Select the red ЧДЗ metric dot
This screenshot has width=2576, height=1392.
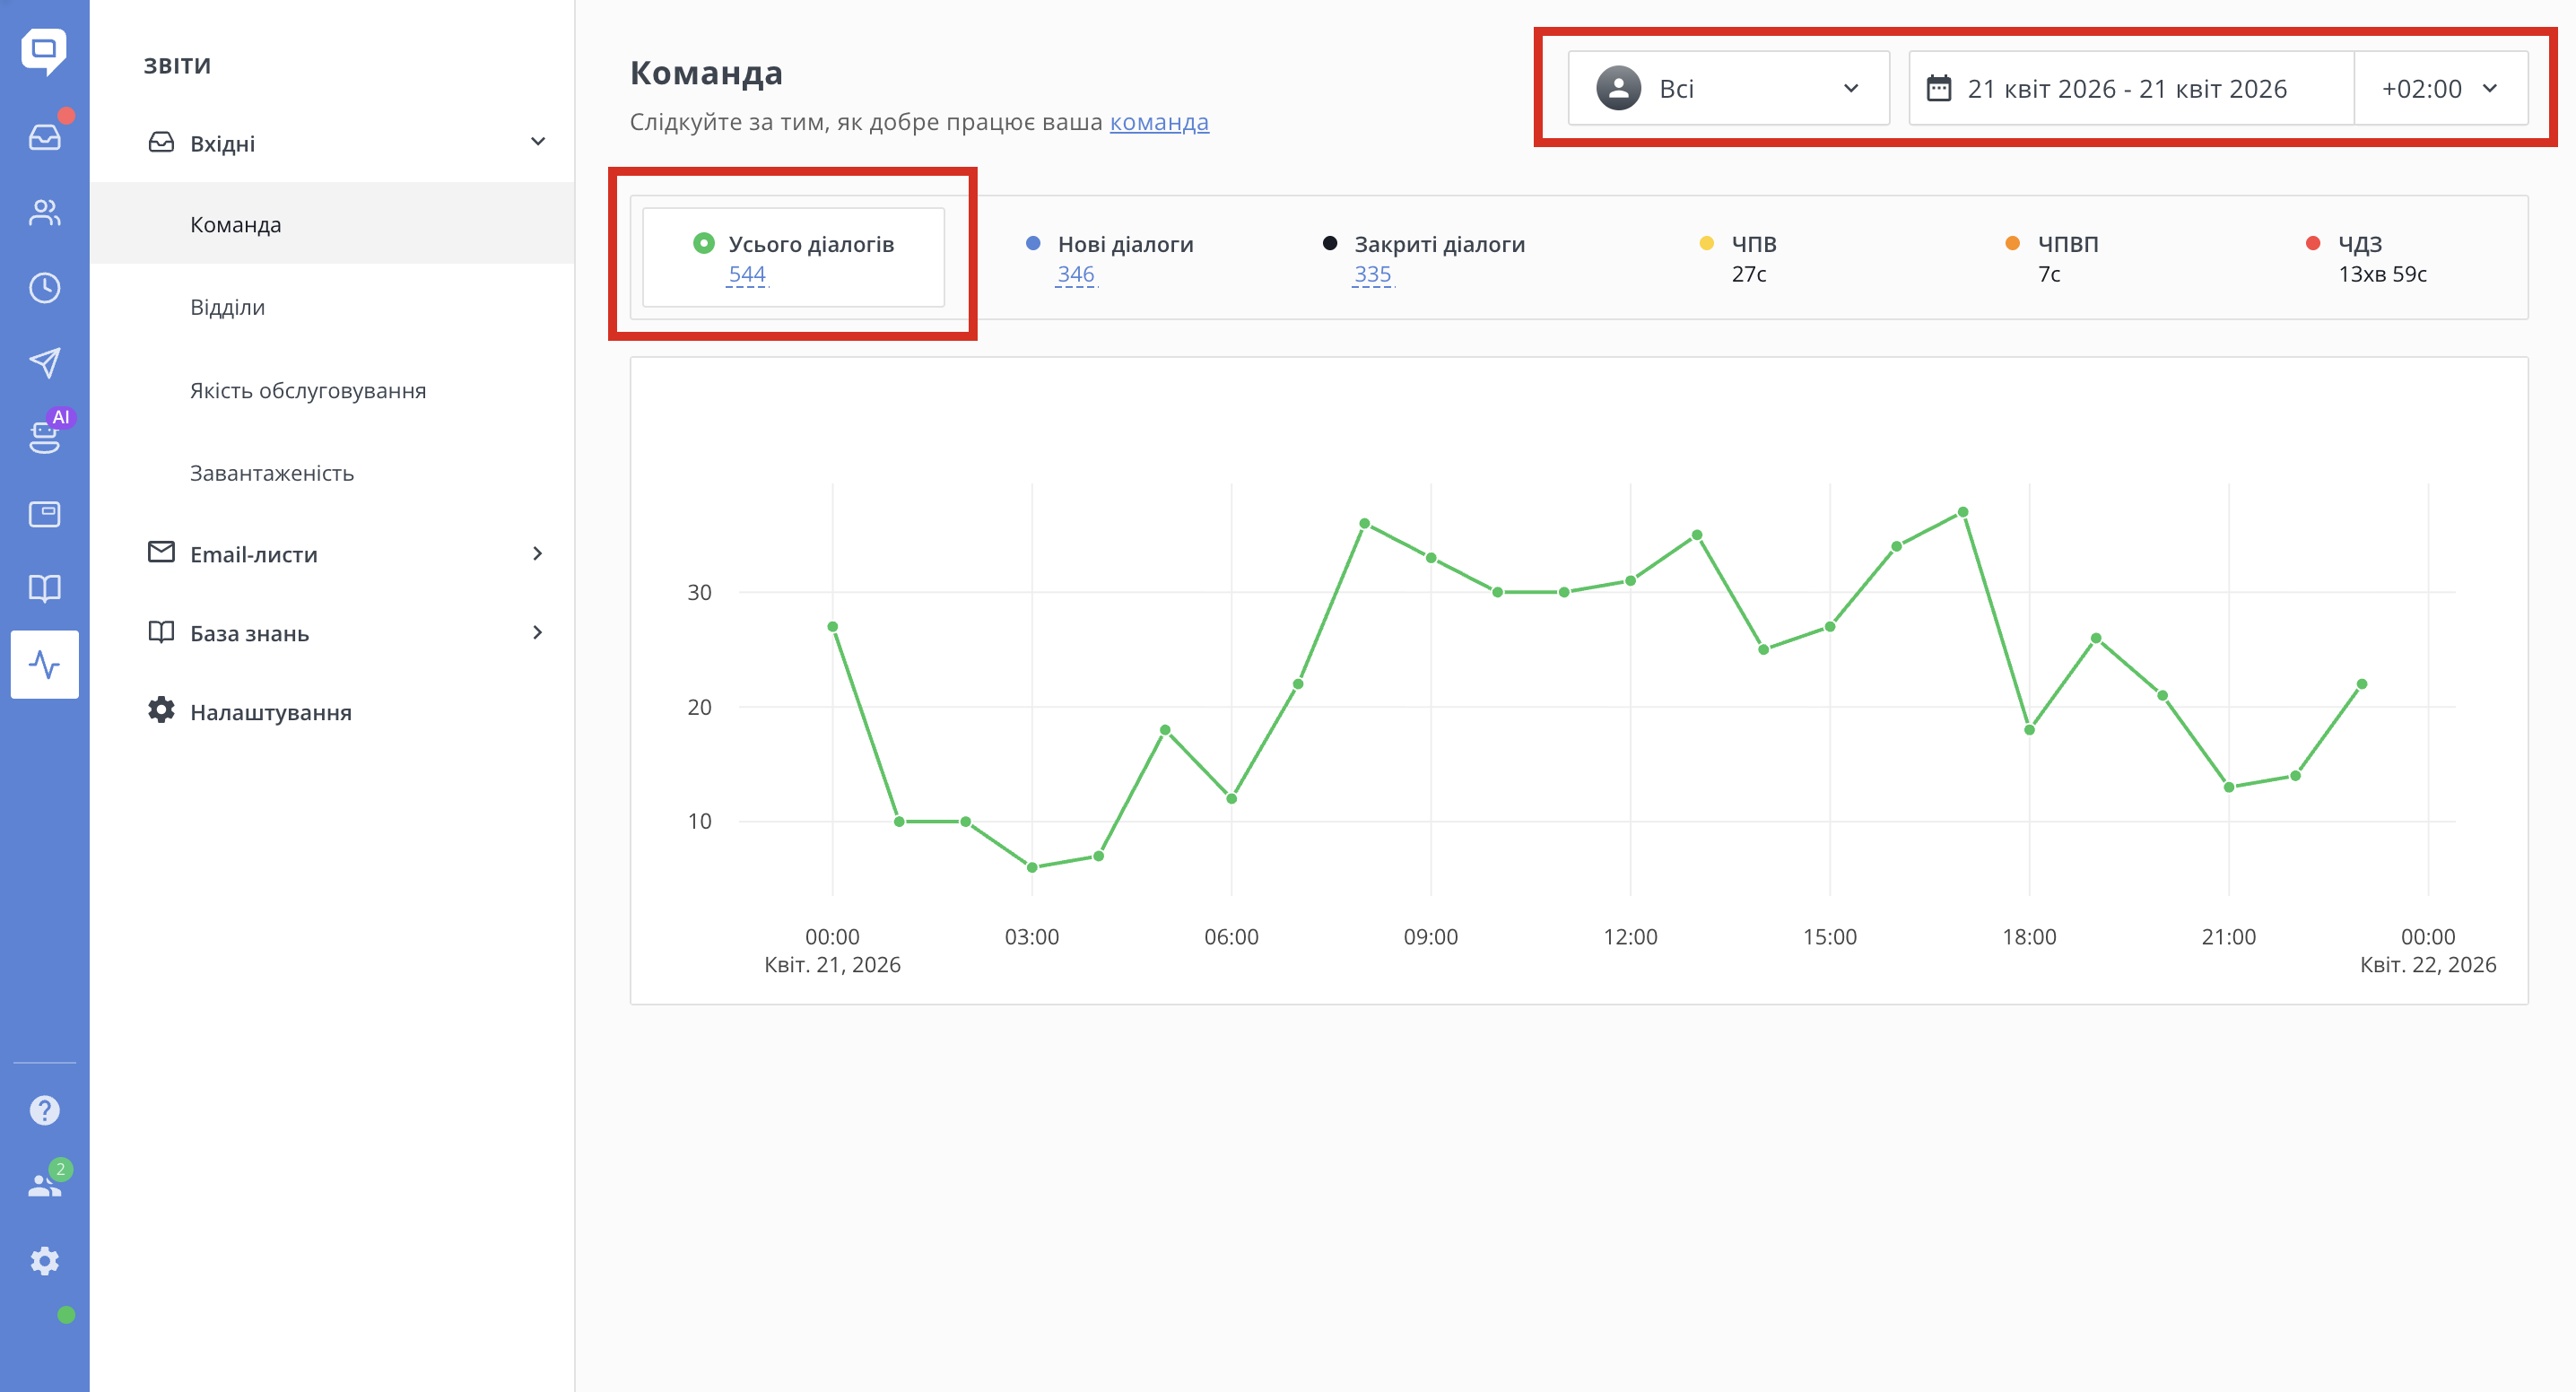2312,243
